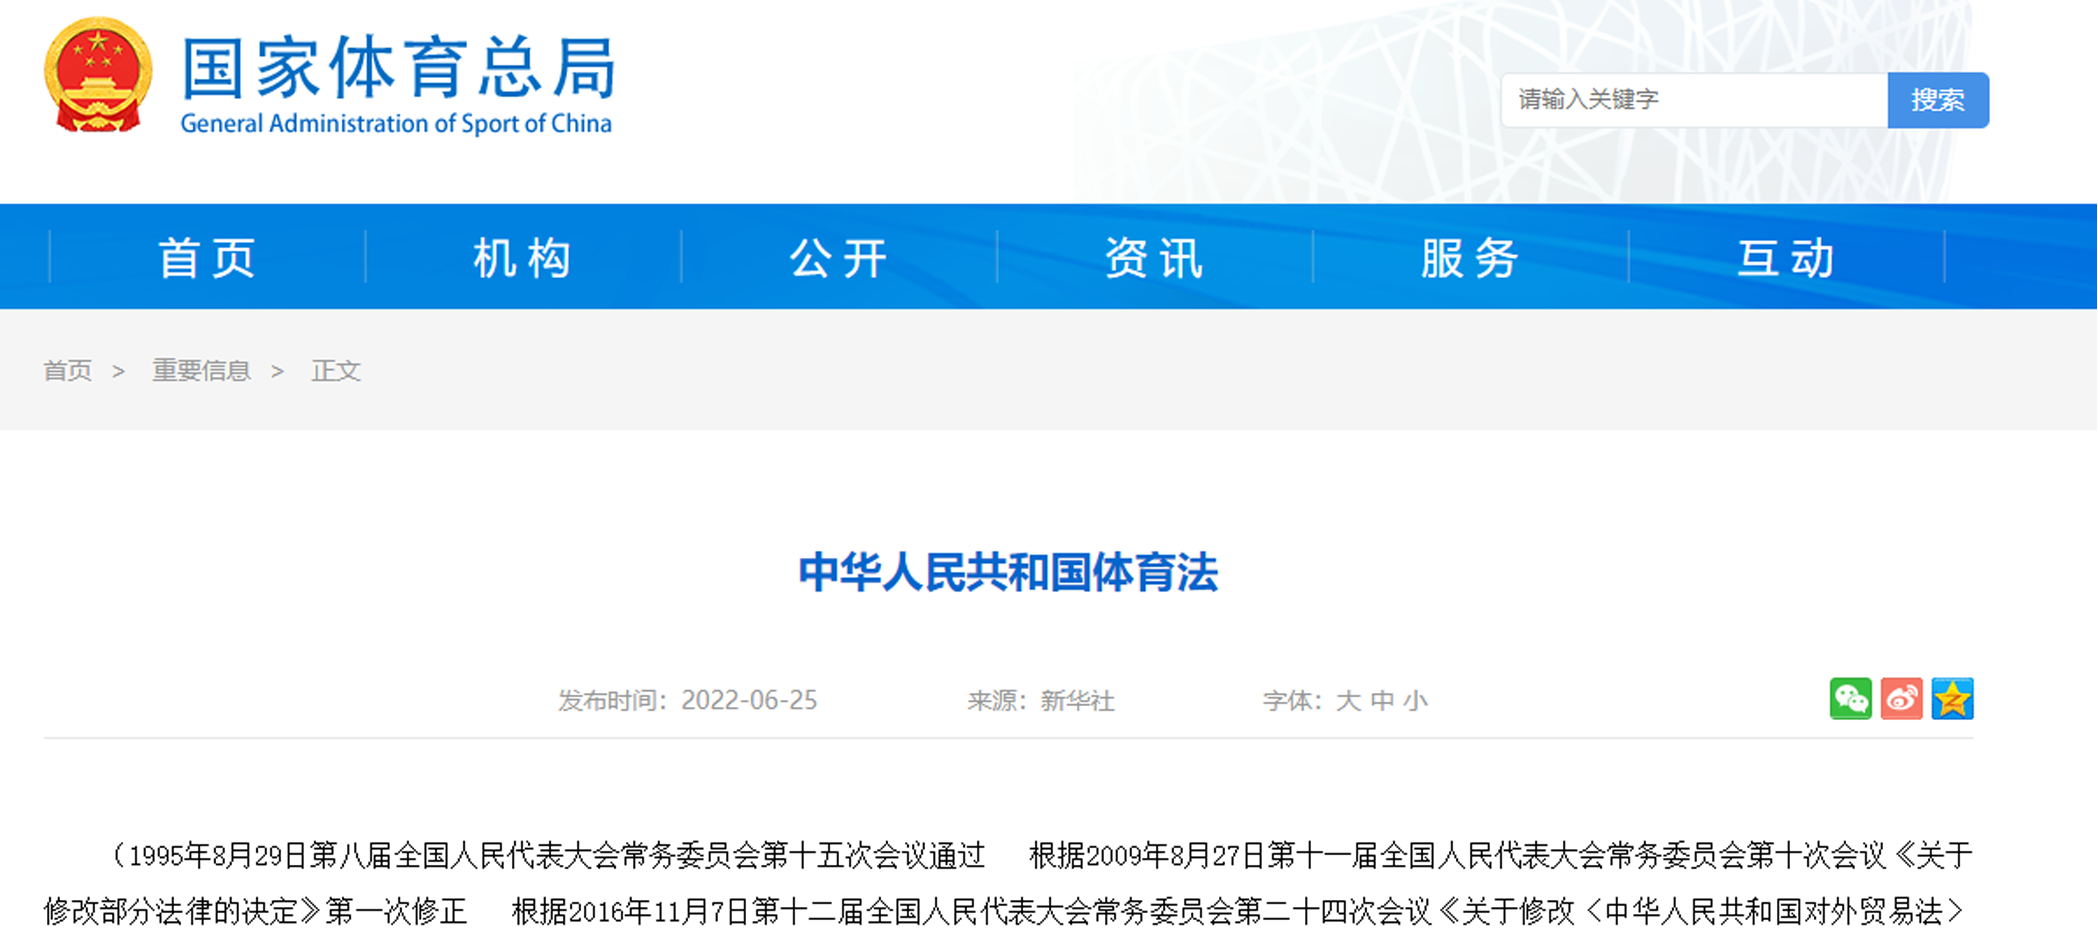Open the 机构 navigation menu
Screen dimensions: 2098x944
(x=523, y=257)
